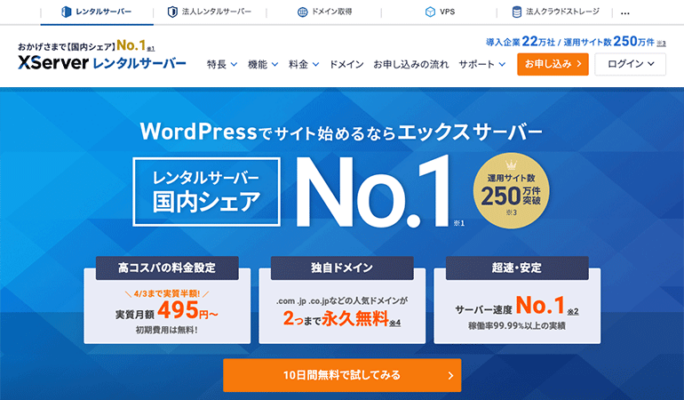Click the レンタルサーバー server icon in top bar
Screen dimensions: 684x400
click(66, 12)
